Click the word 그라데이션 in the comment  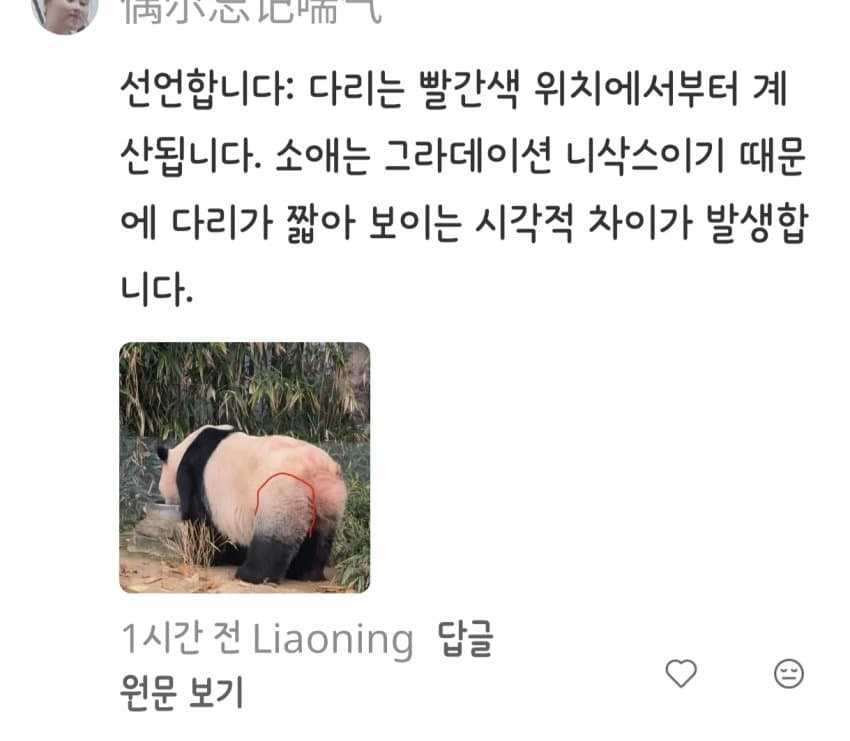coord(468,156)
